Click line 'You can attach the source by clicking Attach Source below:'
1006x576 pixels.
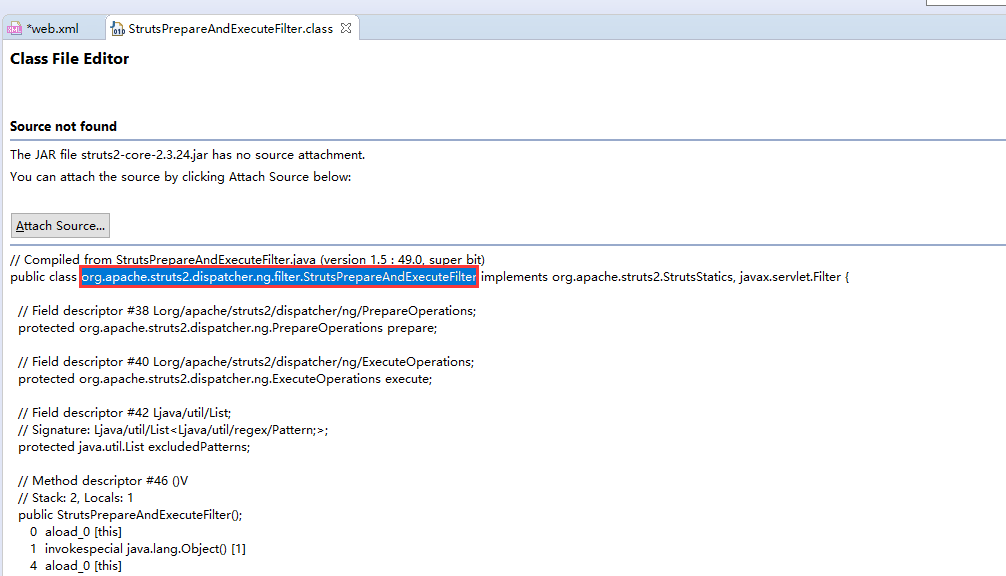click(x=180, y=176)
